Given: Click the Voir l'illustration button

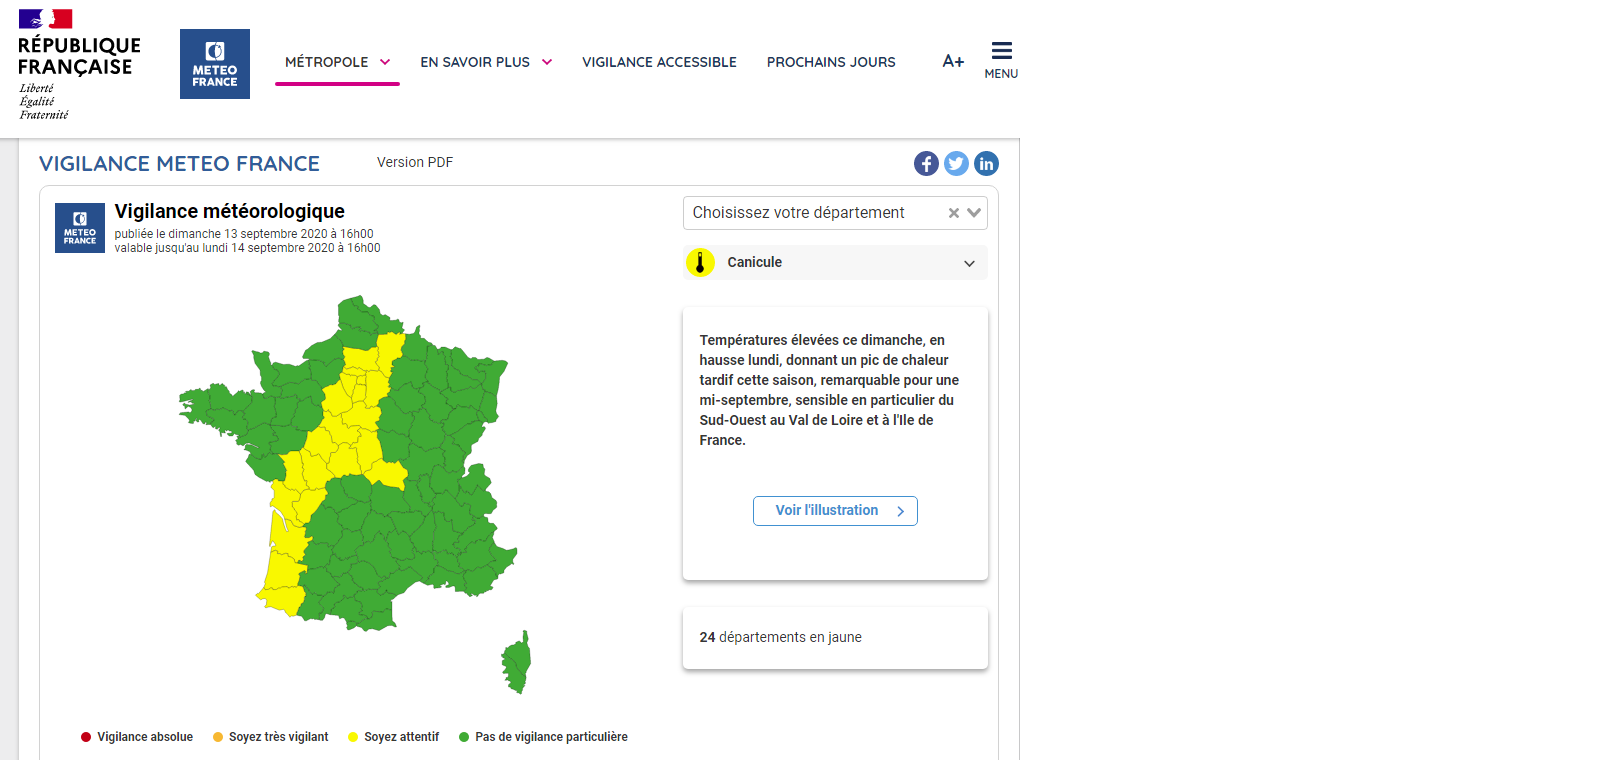Looking at the screenshot, I should pyautogui.click(x=835, y=511).
